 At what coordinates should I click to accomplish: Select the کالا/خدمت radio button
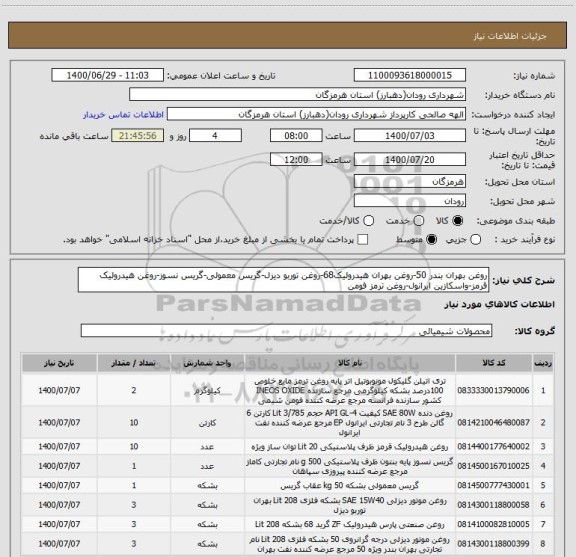[368, 221]
